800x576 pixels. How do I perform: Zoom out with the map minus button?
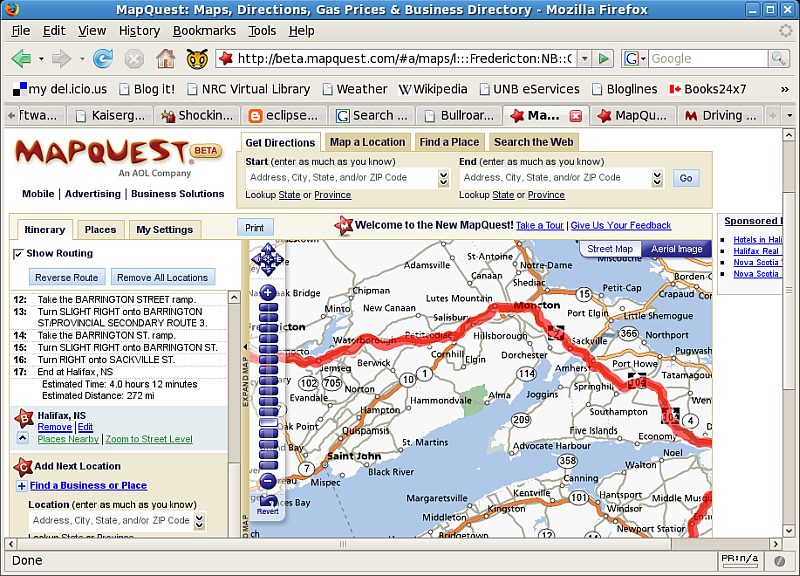[268, 481]
